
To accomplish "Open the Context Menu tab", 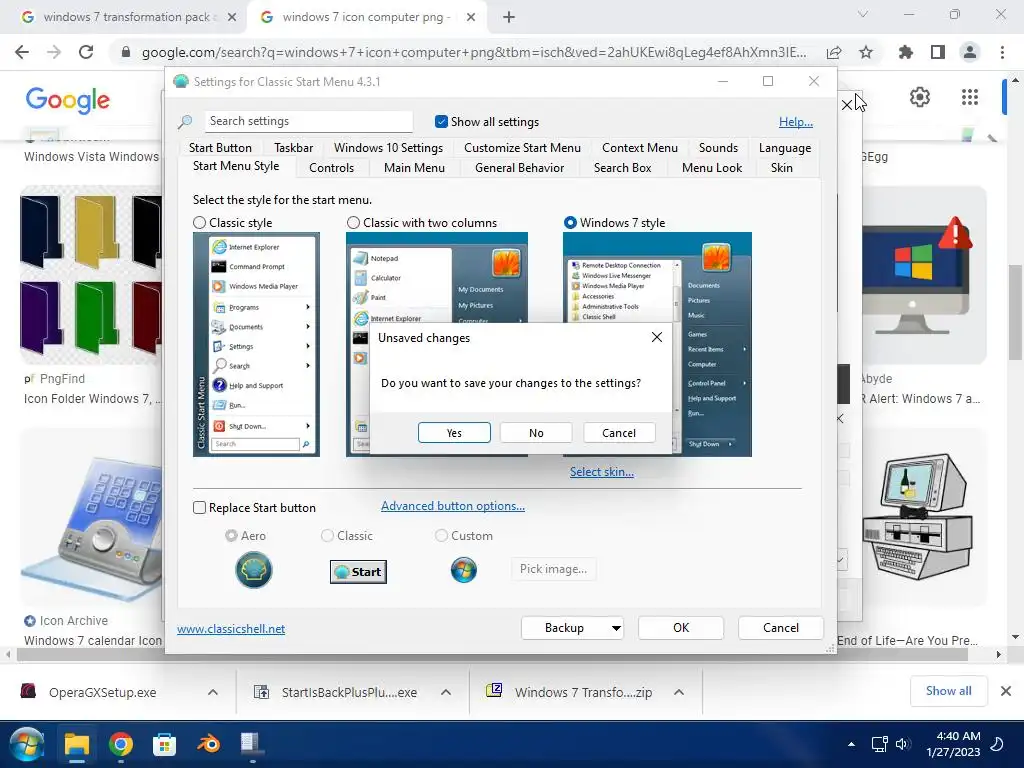I will [639, 148].
